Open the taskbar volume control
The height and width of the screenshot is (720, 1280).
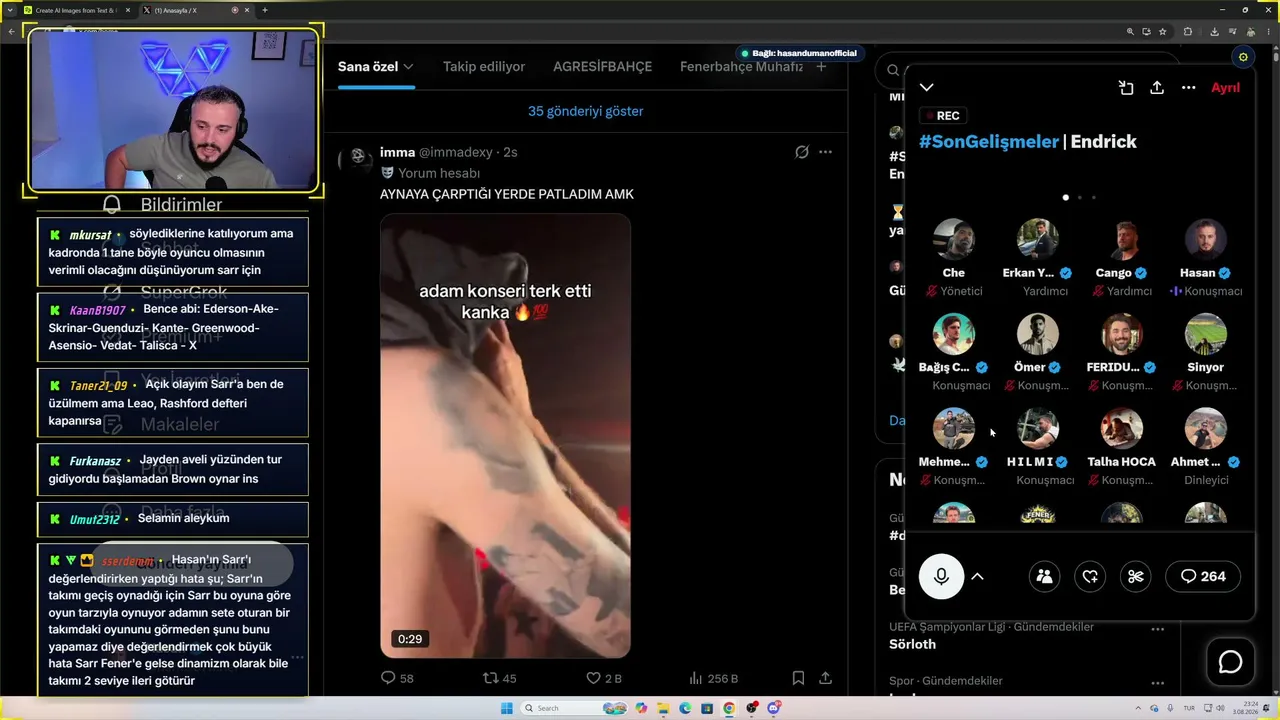[x=1218, y=708]
